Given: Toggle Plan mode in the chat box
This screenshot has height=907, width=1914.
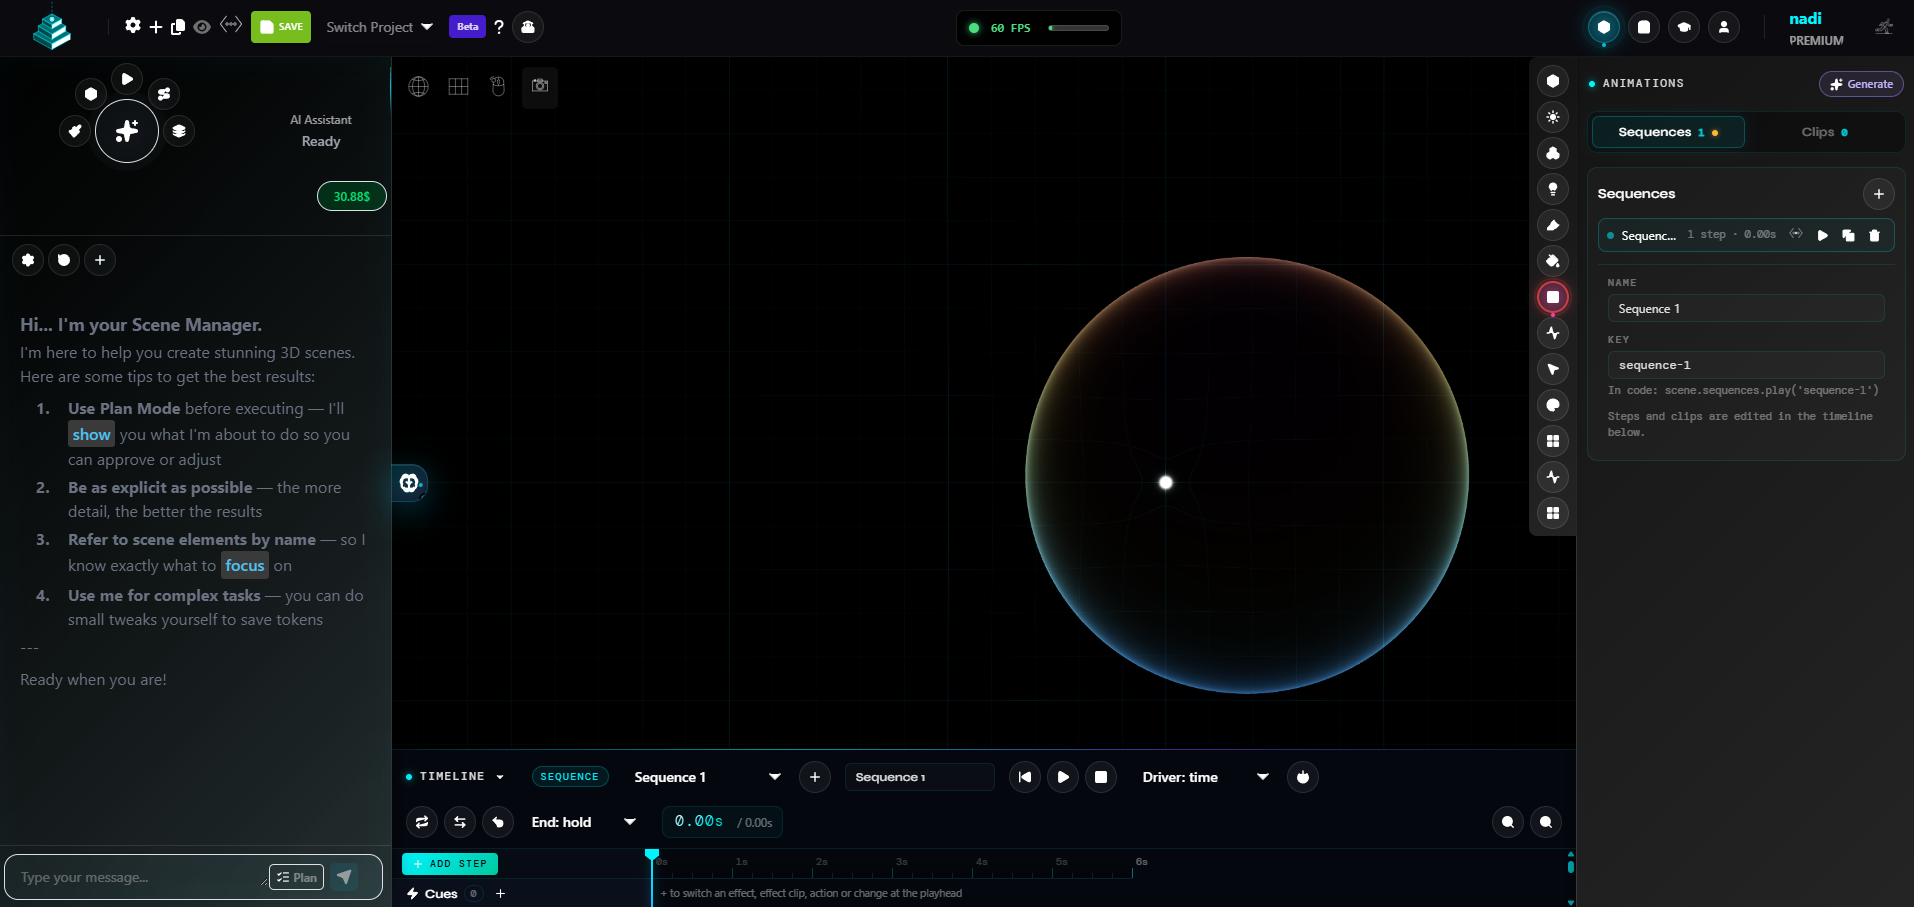Looking at the screenshot, I should [x=297, y=877].
